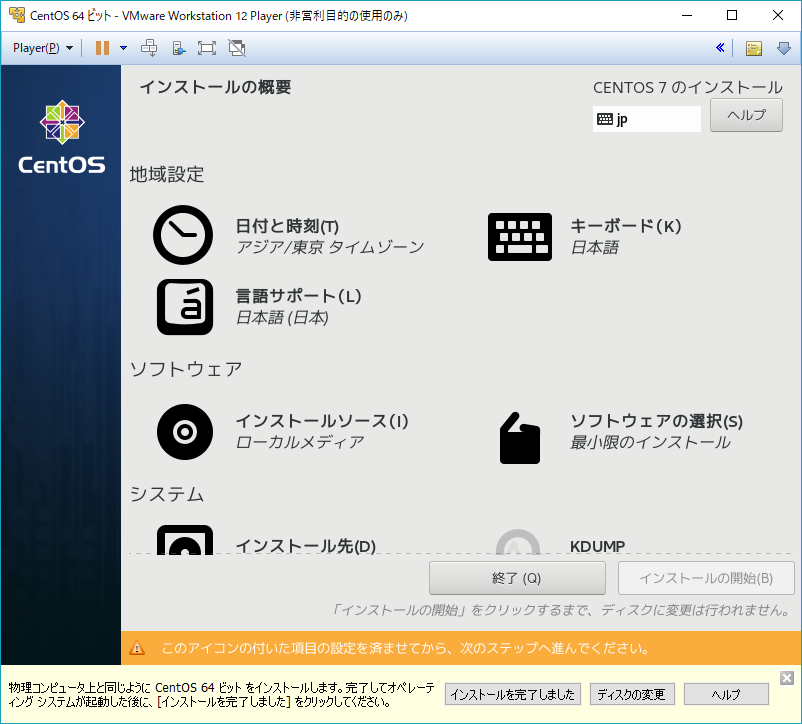The height and width of the screenshot is (724, 802).
Task: Open 言語サポート(L) settings
Action: [x=298, y=296]
